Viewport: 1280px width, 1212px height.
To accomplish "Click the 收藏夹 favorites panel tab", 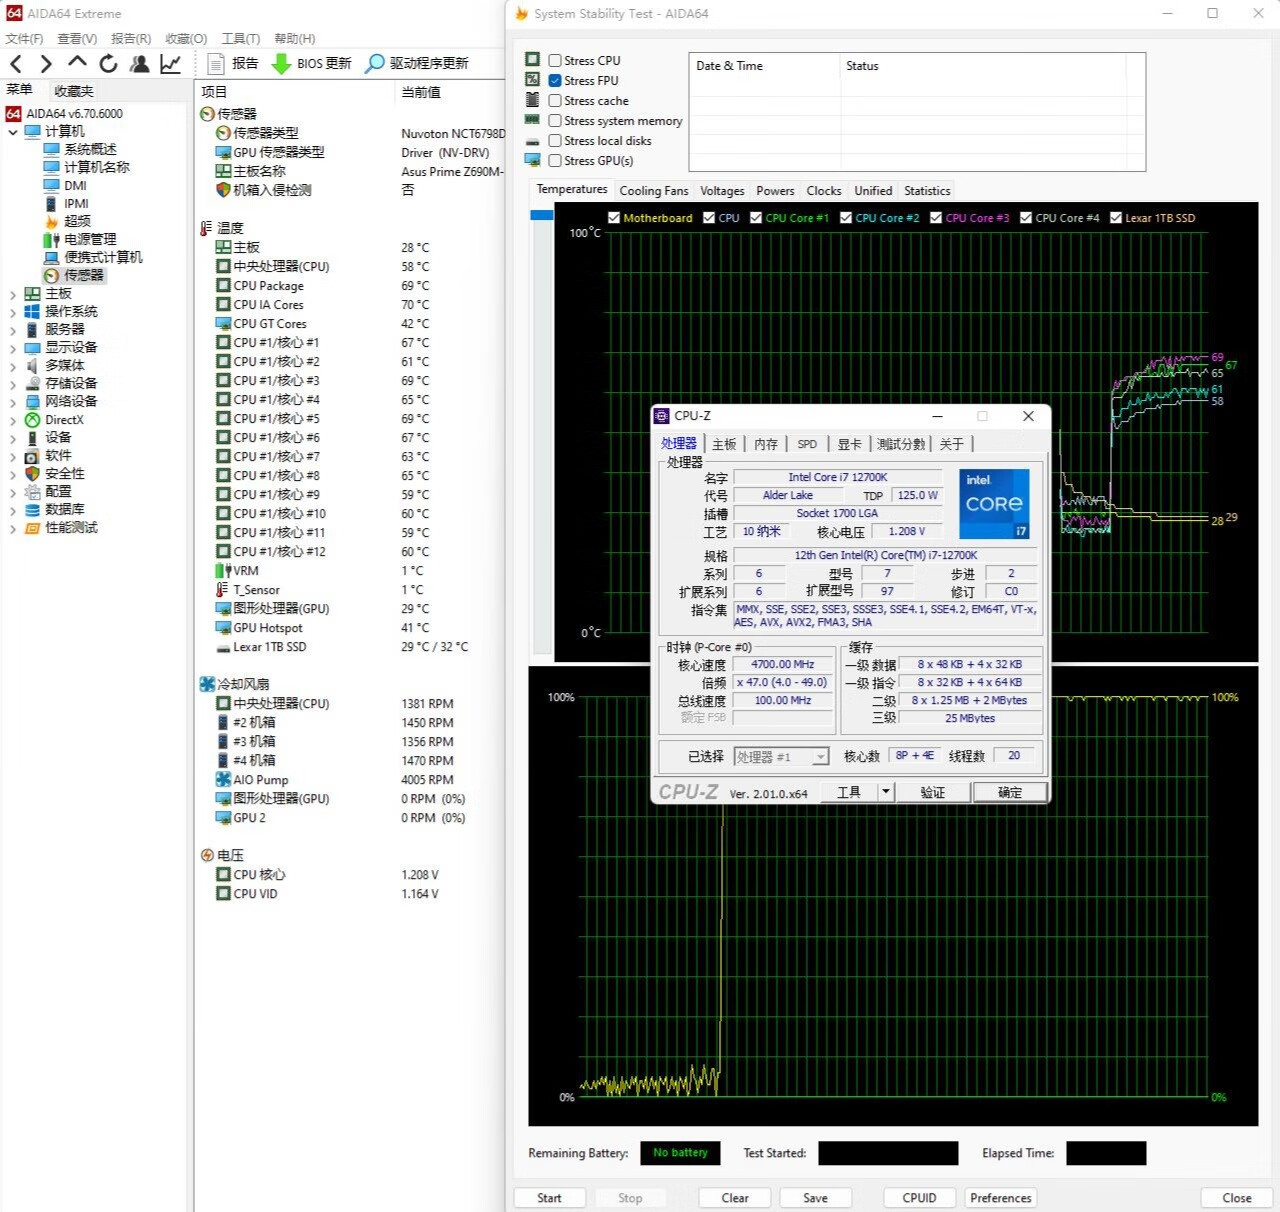I will [x=74, y=91].
